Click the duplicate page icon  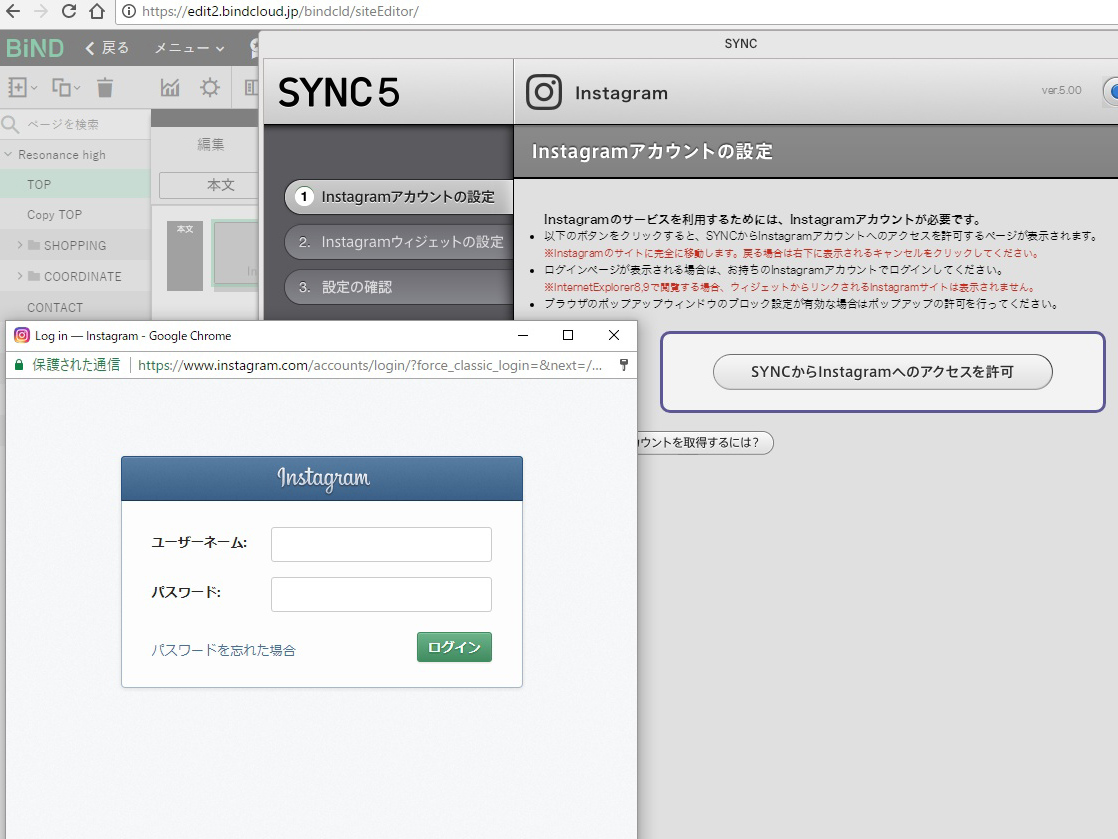[x=58, y=87]
